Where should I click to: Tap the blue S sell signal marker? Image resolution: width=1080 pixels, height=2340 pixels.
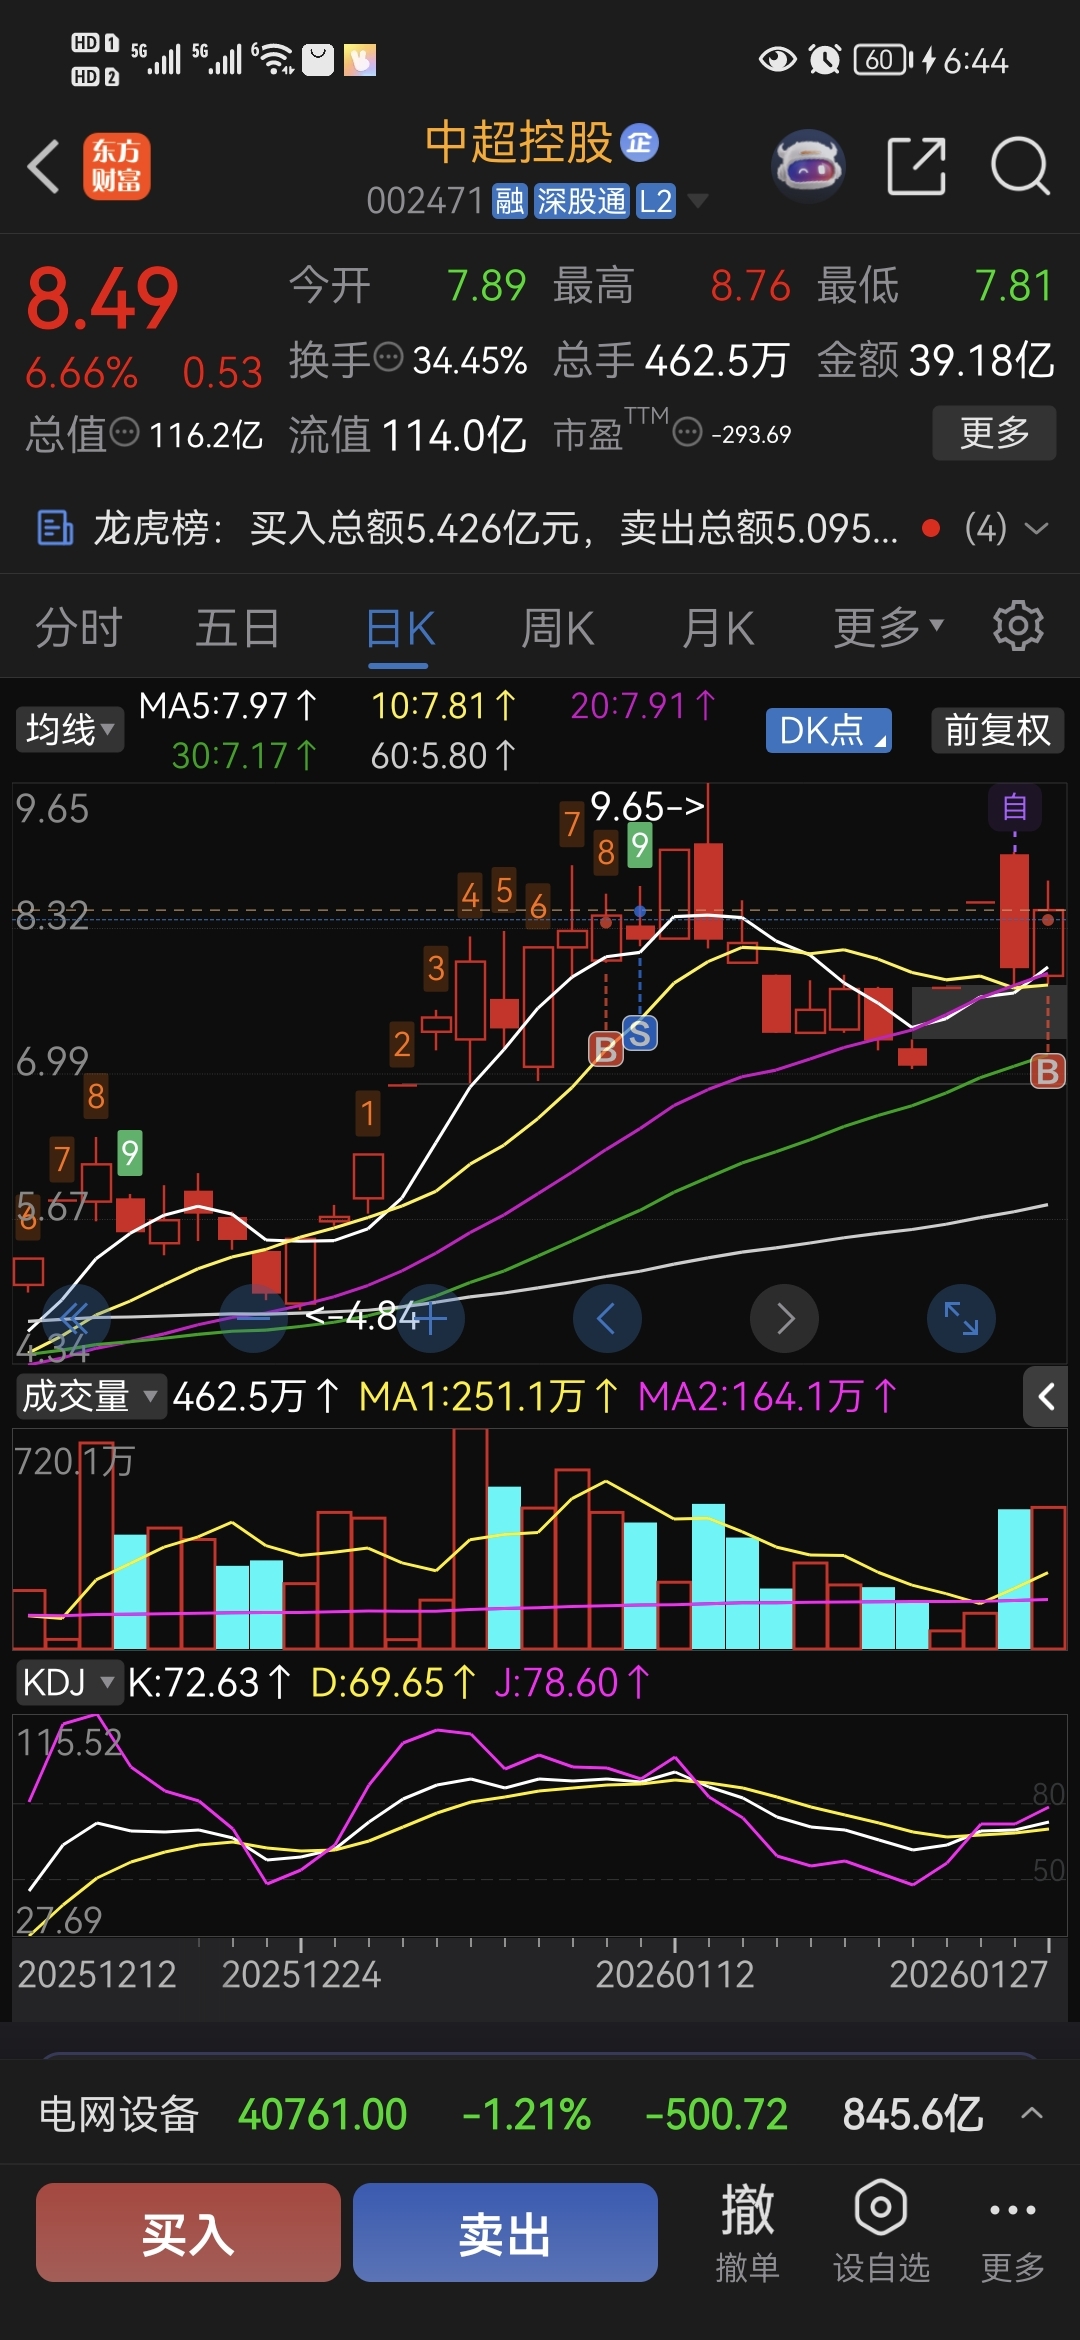click(x=640, y=1033)
